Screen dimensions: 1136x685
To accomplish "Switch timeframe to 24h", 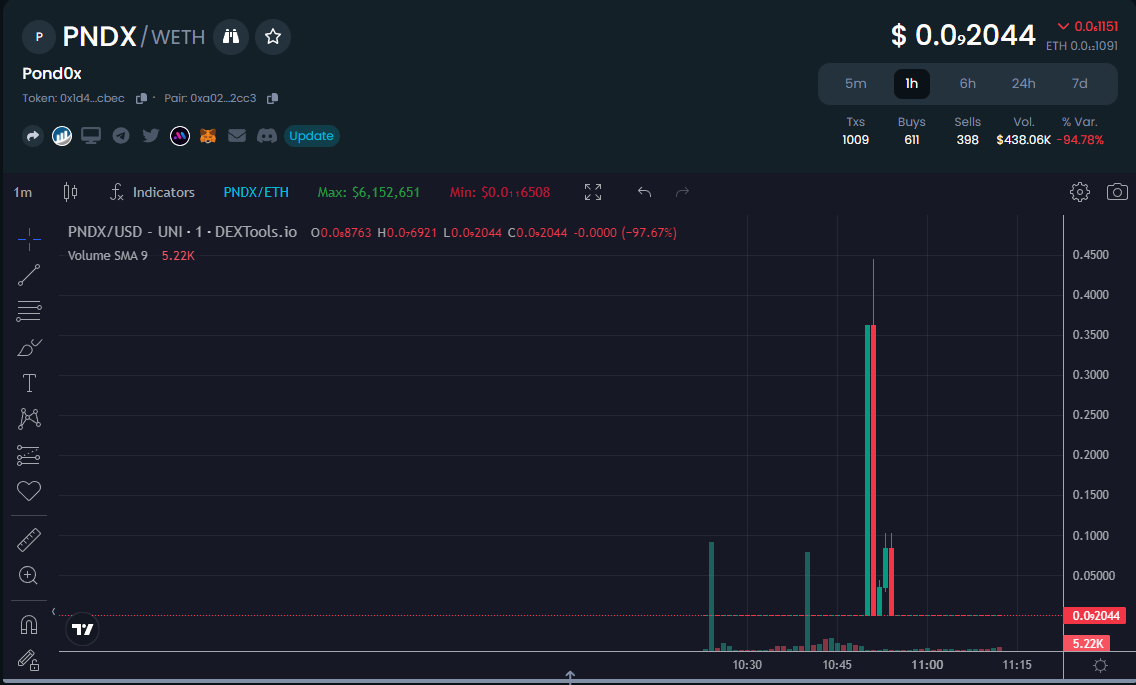I will click(x=1023, y=83).
